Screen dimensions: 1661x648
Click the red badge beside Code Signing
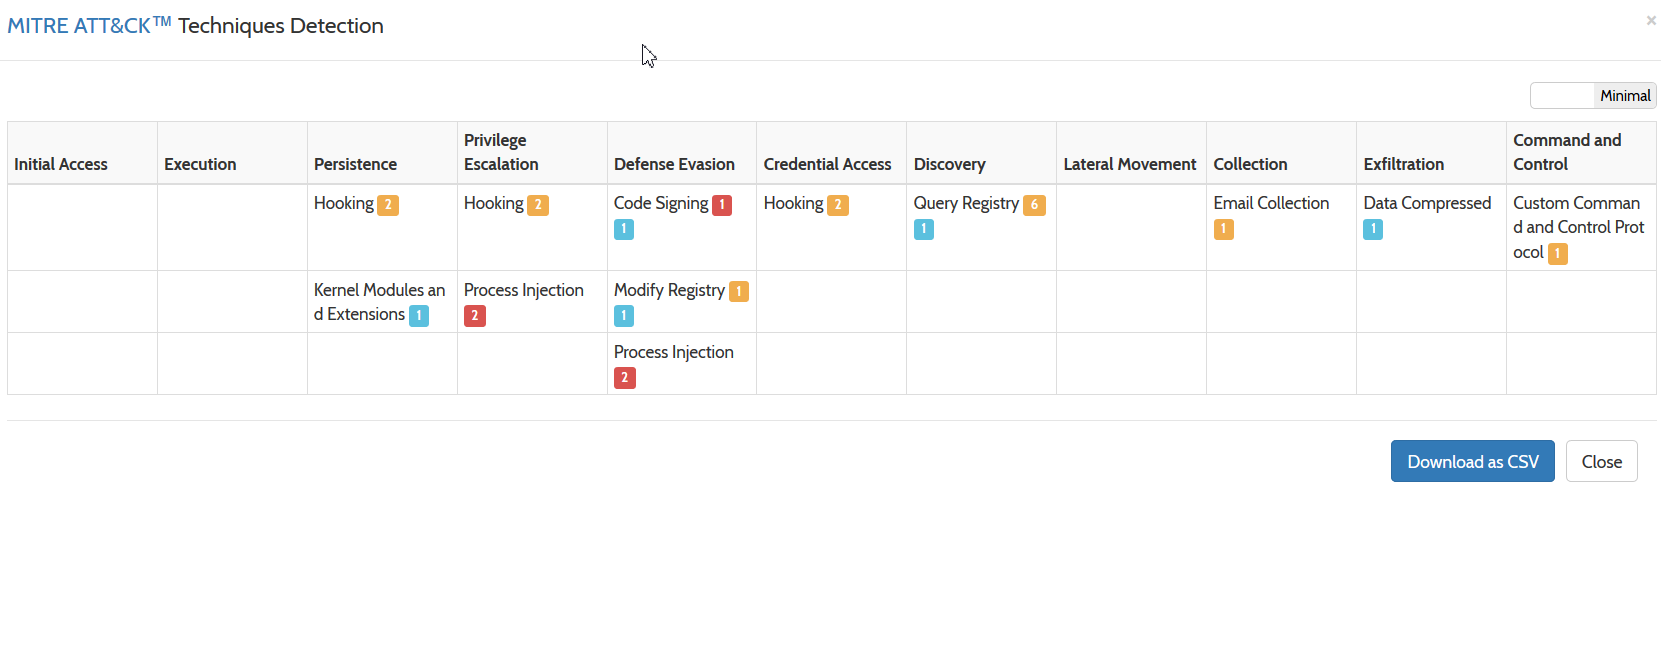click(722, 205)
